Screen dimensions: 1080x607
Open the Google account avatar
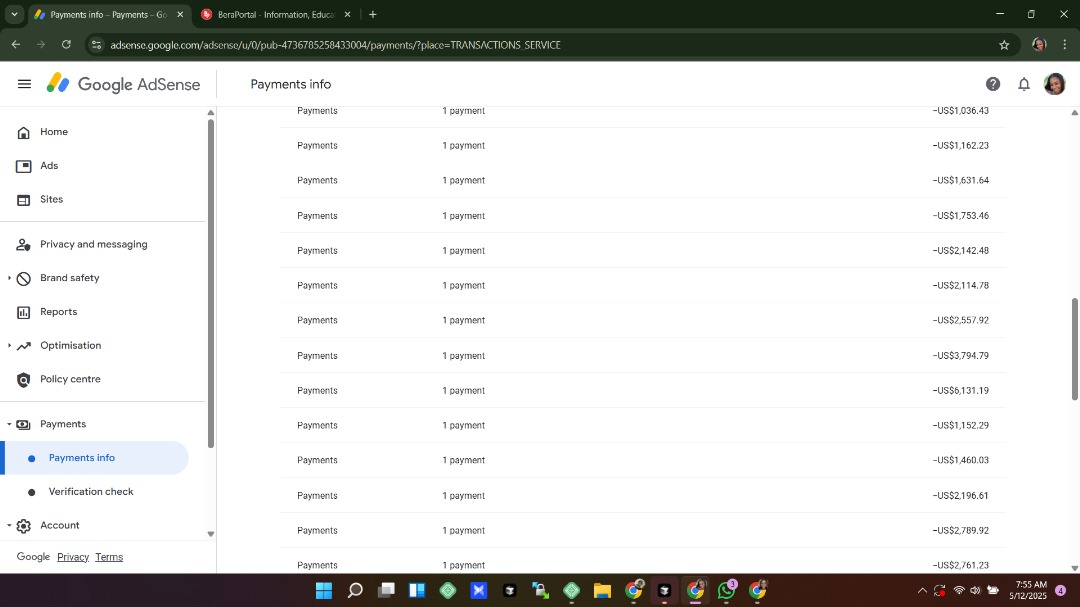click(1054, 84)
